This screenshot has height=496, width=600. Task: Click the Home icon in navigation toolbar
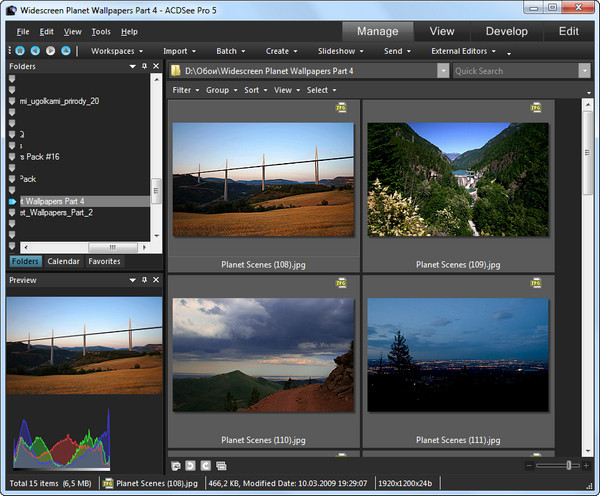20,50
